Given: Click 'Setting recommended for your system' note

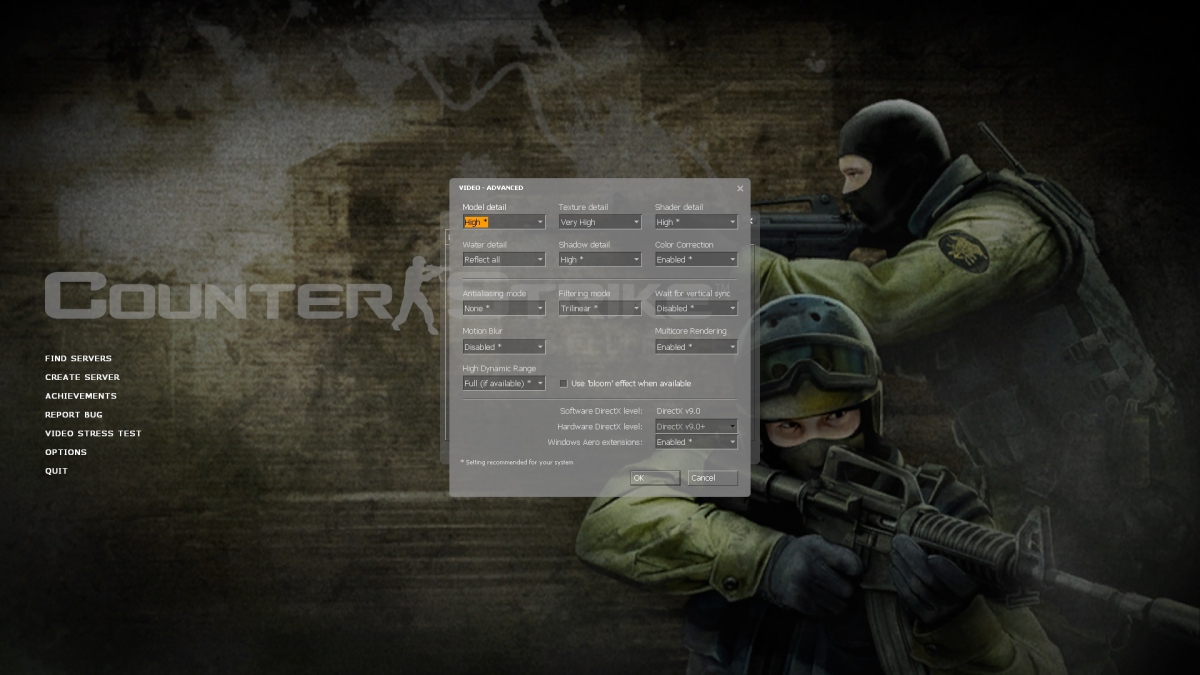Looking at the screenshot, I should 517,462.
